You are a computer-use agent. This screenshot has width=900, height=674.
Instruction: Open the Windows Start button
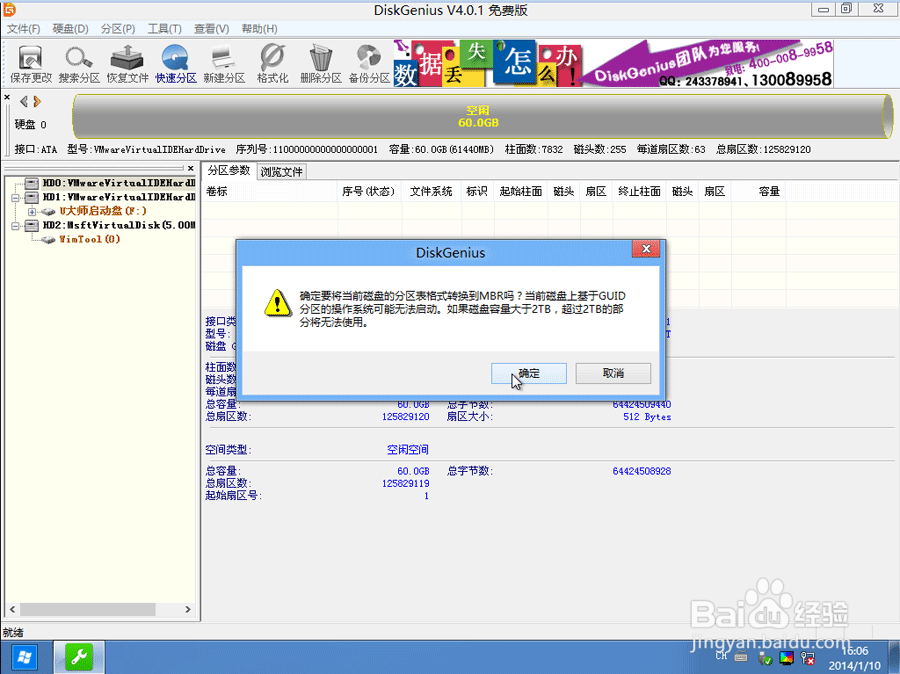point(25,657)
